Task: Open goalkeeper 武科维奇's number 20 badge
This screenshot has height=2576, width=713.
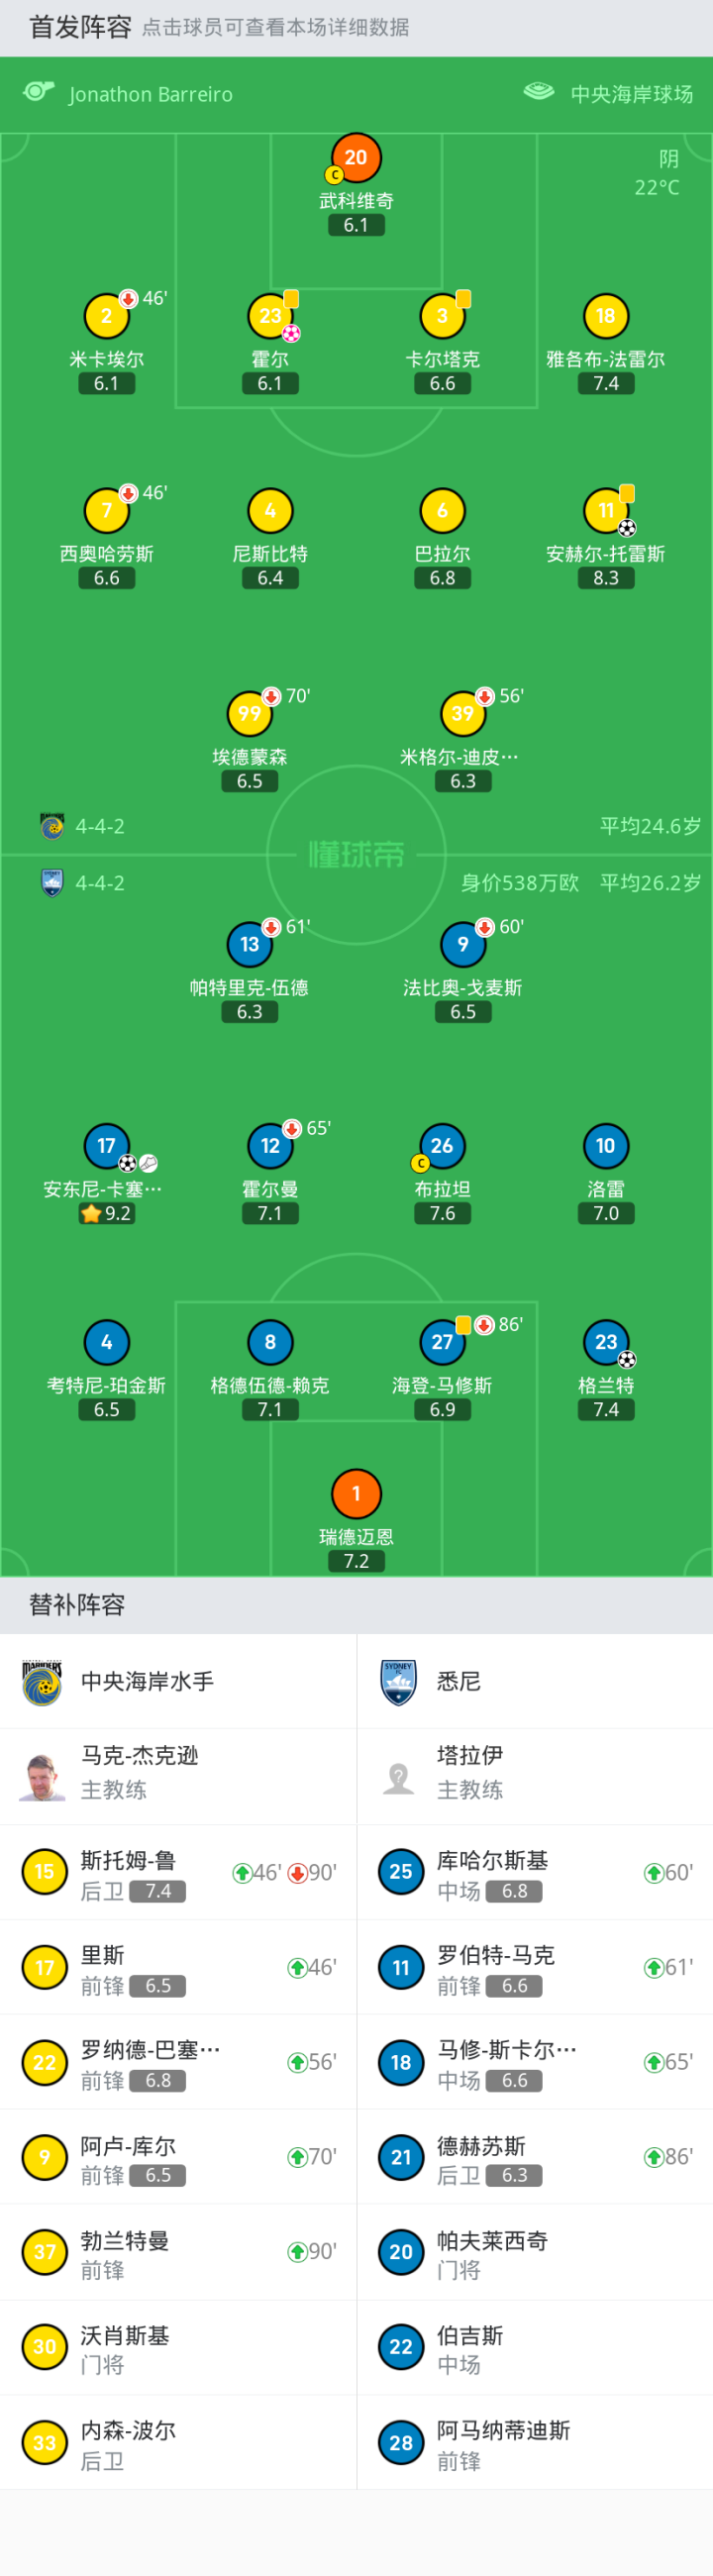Action: [356, 157]
